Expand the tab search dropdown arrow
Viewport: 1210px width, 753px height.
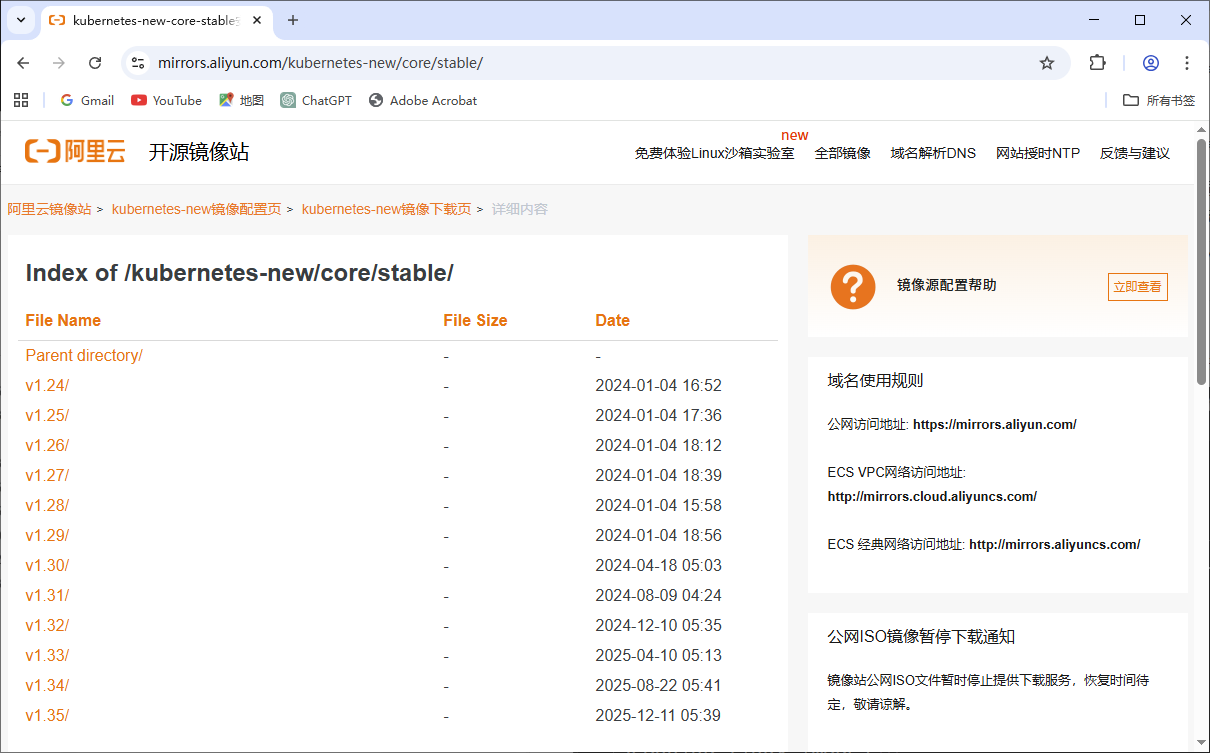pos(20,20)
